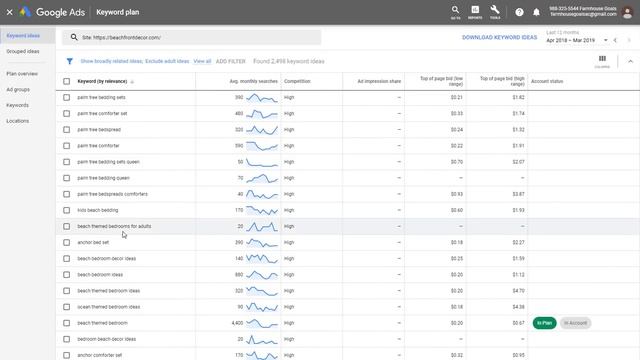The width and height of the screenshot is (640, 360).
Task: Sort by the Top of page bid (low range) header
Action: coord(441,81)
